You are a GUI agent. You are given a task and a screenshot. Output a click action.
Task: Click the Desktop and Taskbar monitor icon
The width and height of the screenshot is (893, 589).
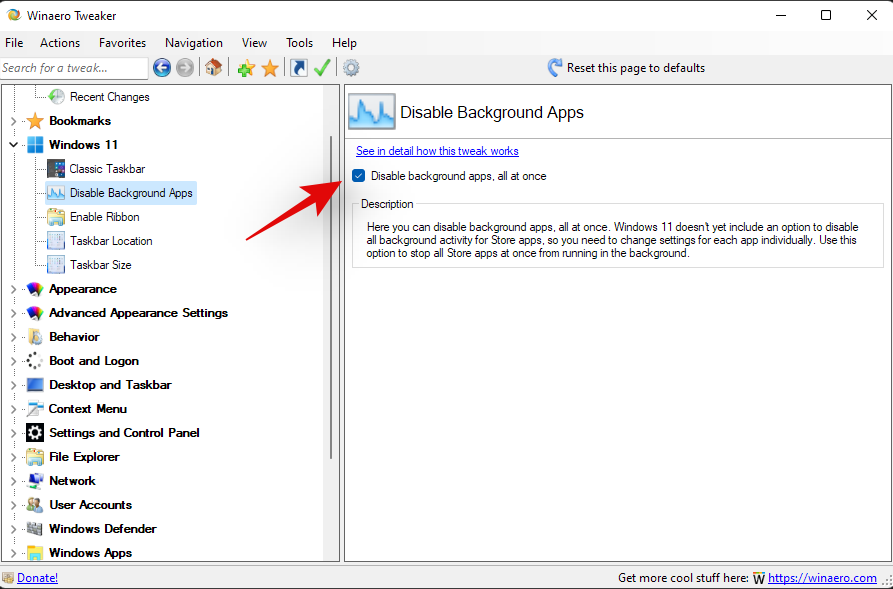[x=35, y=385]
